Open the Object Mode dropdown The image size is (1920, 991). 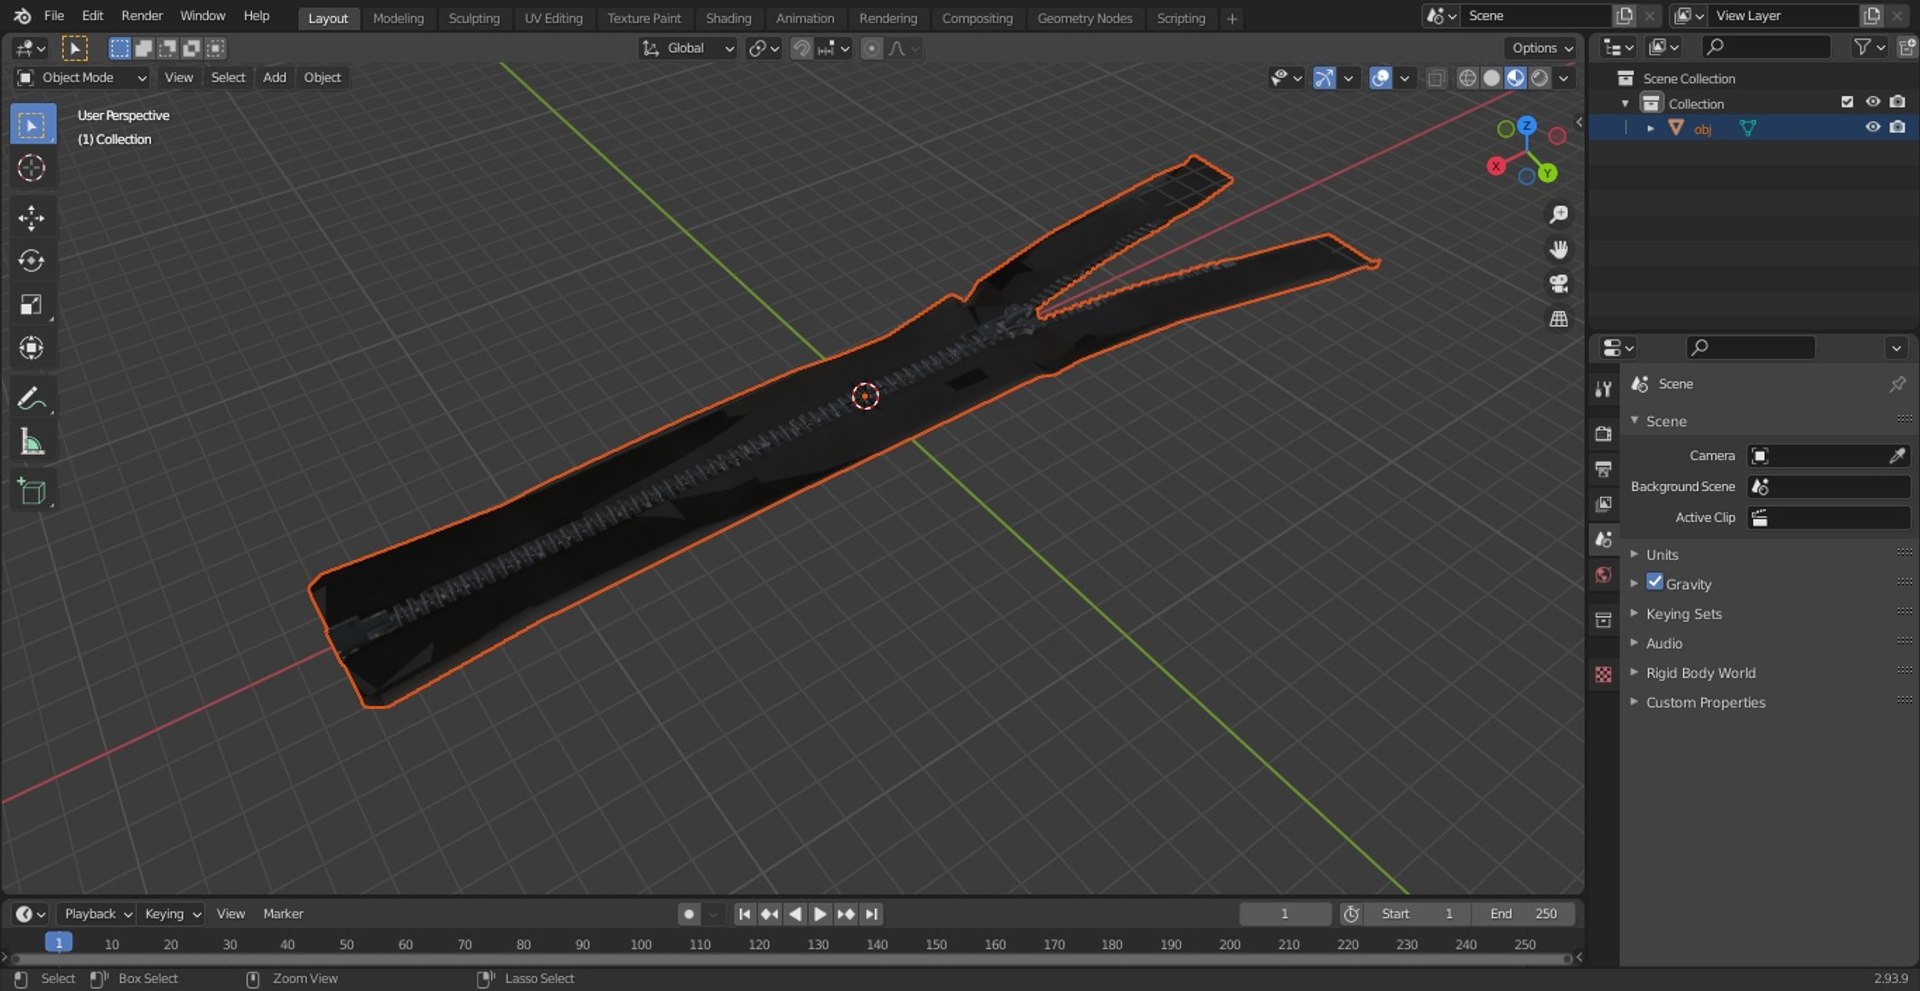point(82,78)
